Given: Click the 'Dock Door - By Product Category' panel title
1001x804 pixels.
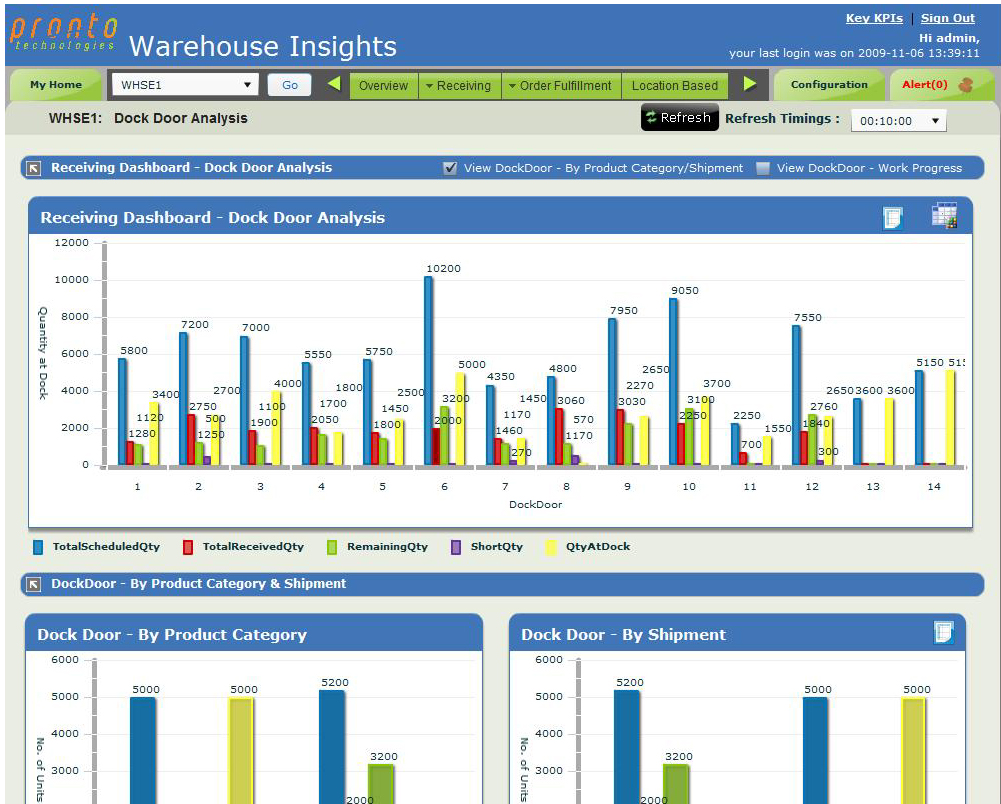Looking at the screenshot, I should tap(172, 635).
